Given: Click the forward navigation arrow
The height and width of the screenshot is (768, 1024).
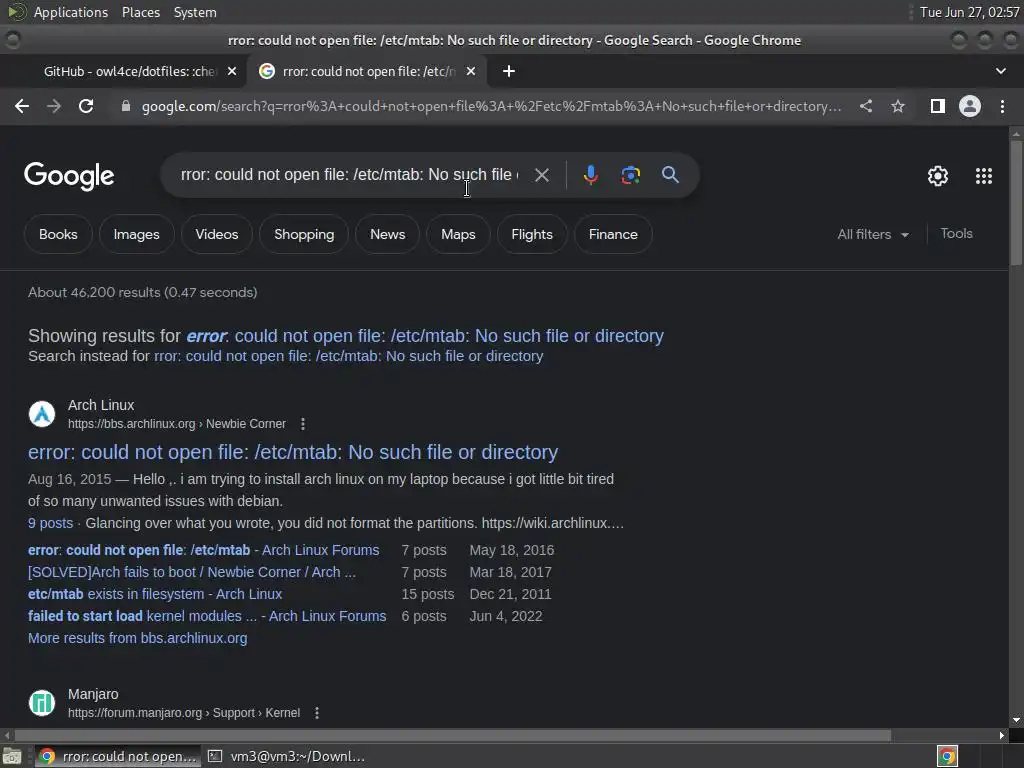Looking at the screenshot, I should pyautogui.click(x=54, y=106).
